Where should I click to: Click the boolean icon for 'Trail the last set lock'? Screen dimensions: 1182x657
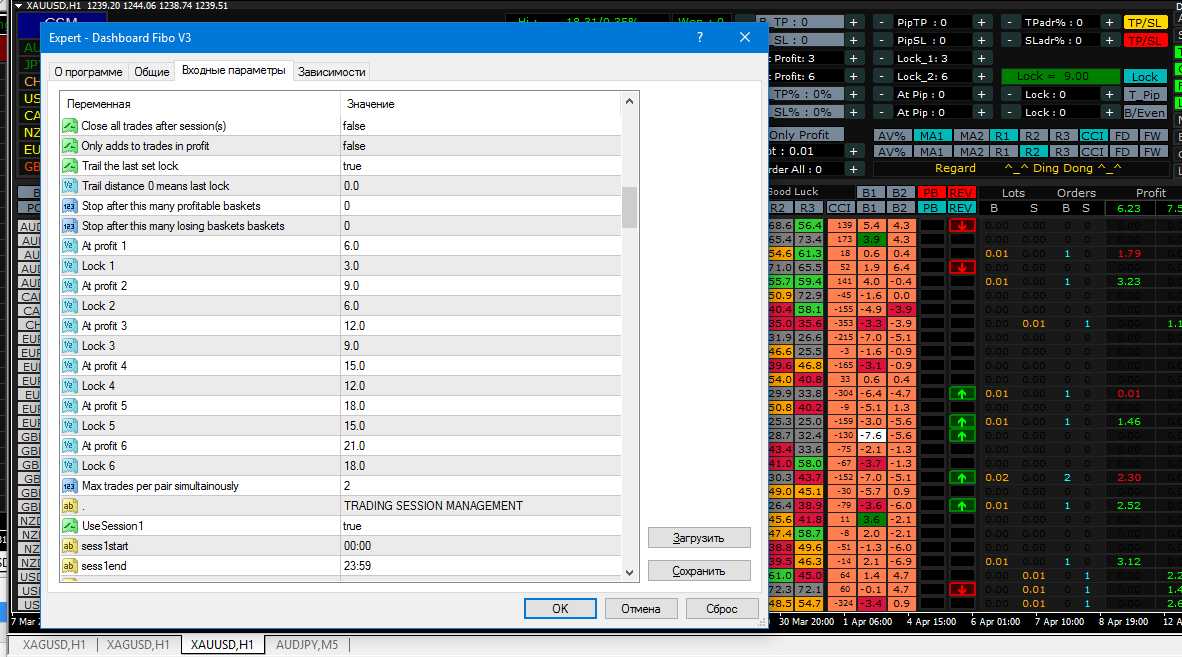point(69,166)
